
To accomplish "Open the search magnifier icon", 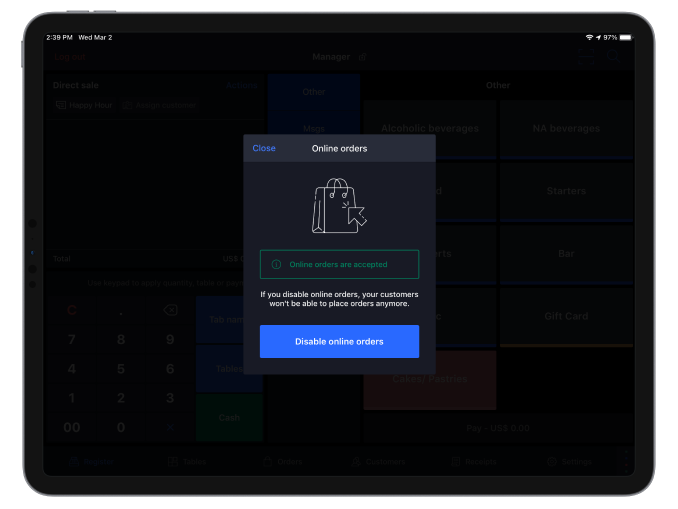I will (x=613, y=56).
